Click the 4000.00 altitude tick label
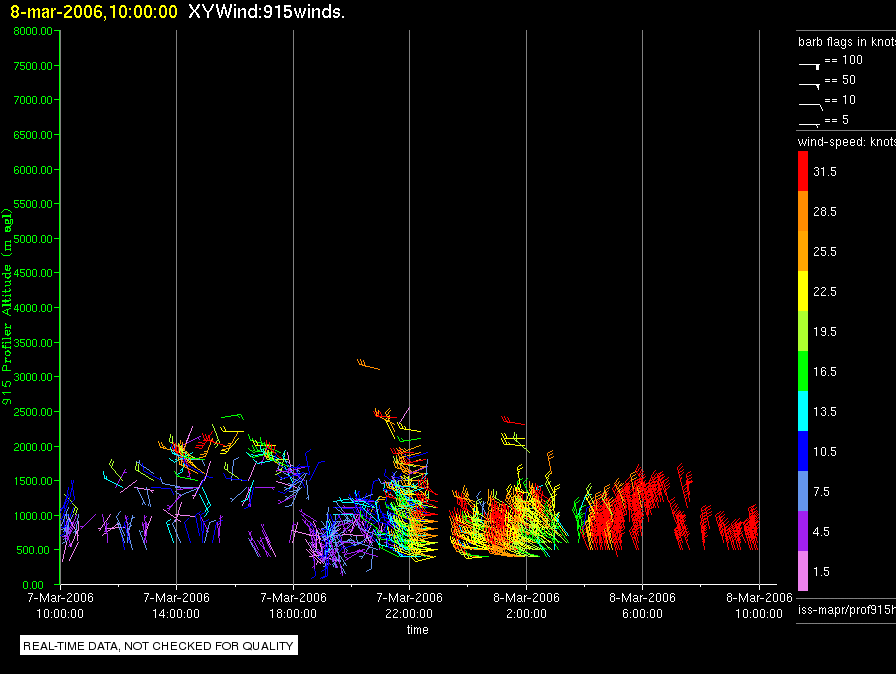 click(33, 308)
